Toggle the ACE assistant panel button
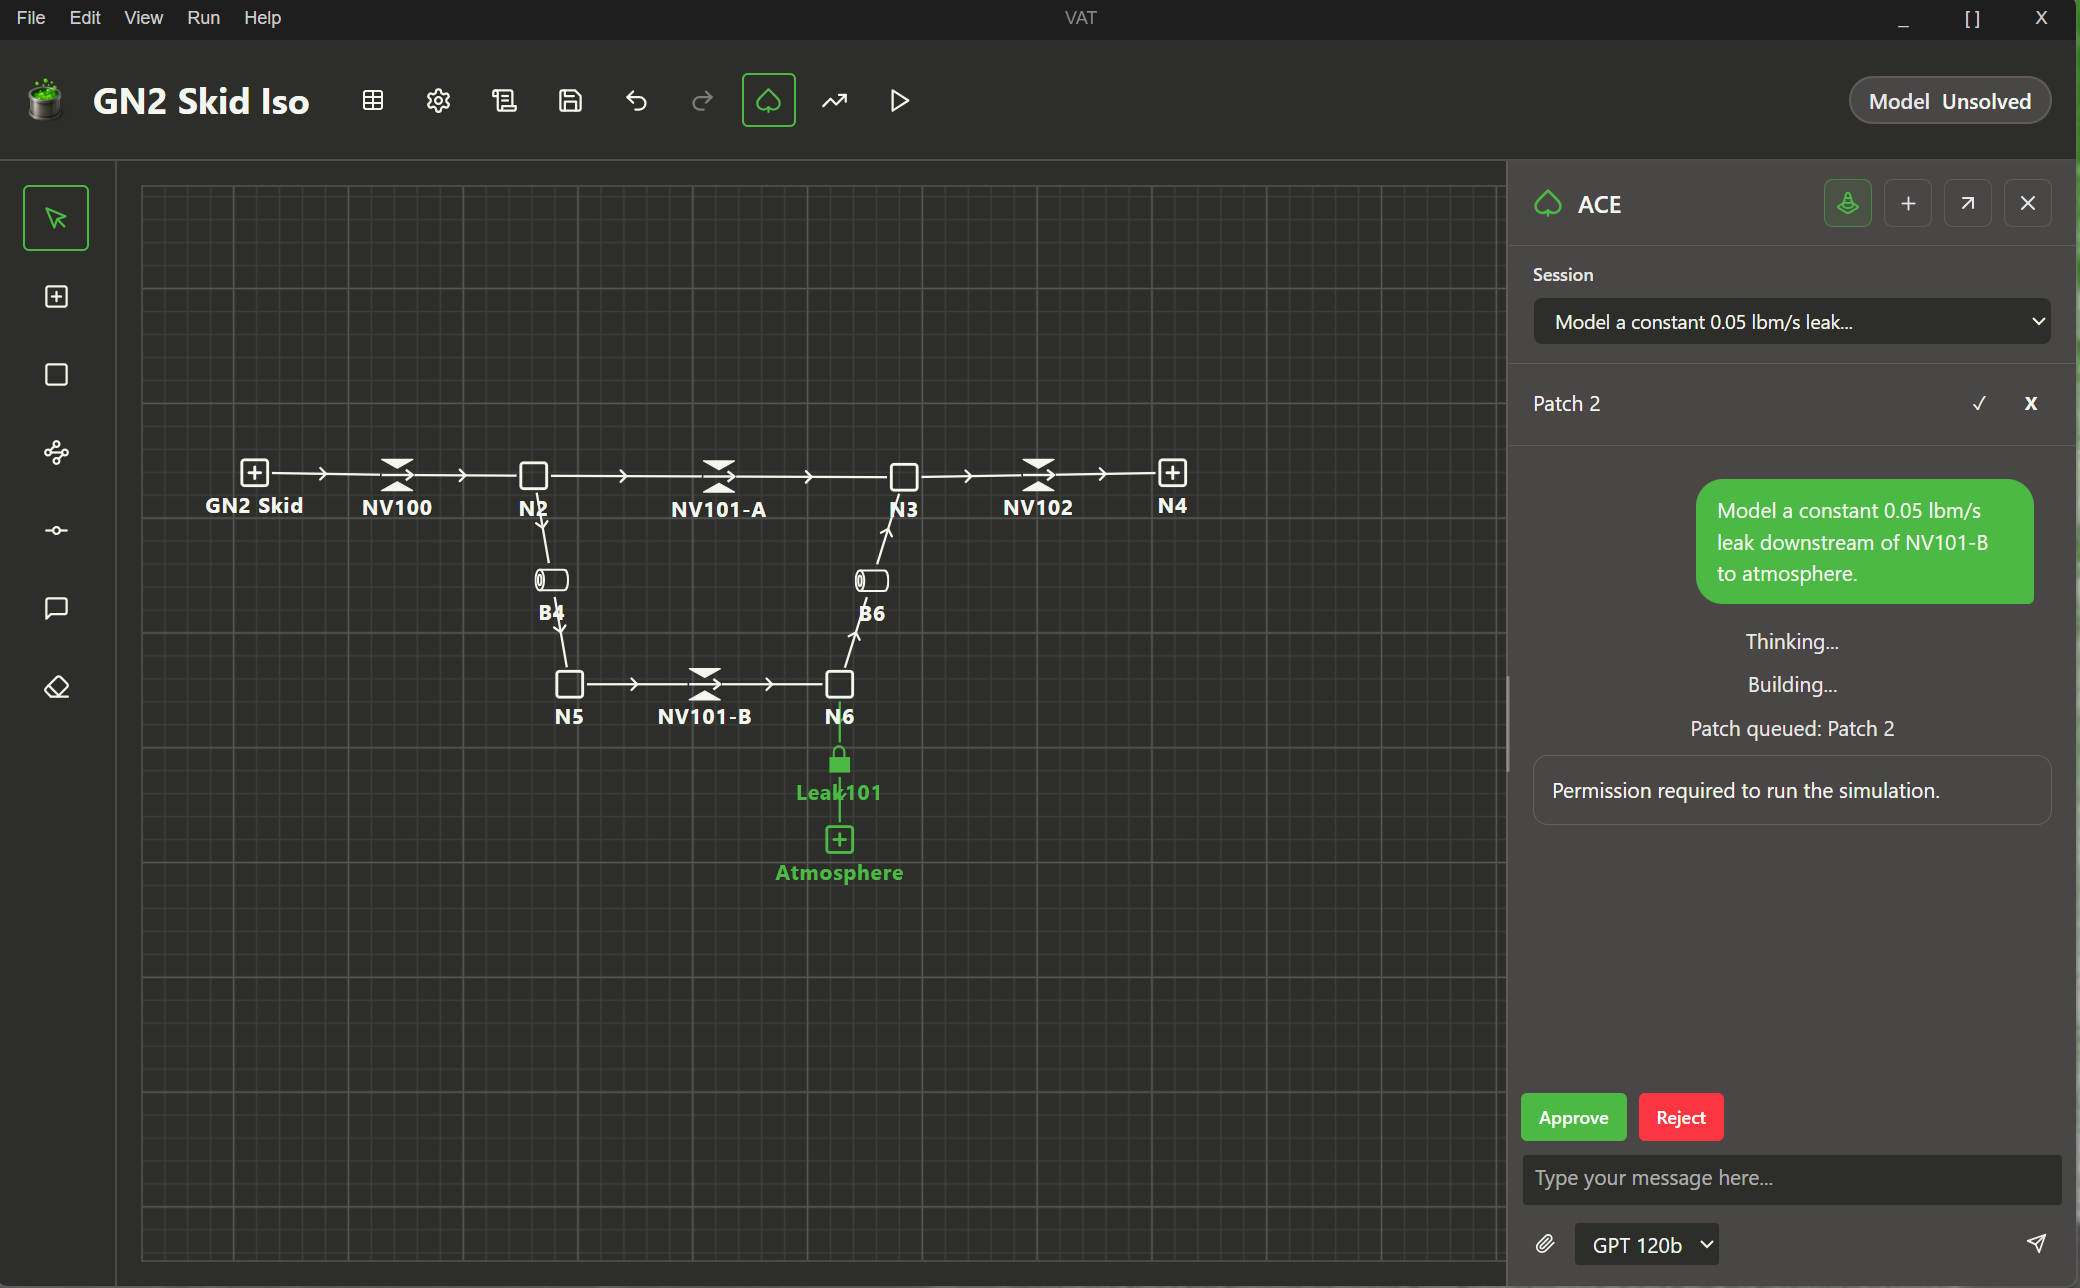Screen dimensions: 2080x1288 tap(768, 100)
